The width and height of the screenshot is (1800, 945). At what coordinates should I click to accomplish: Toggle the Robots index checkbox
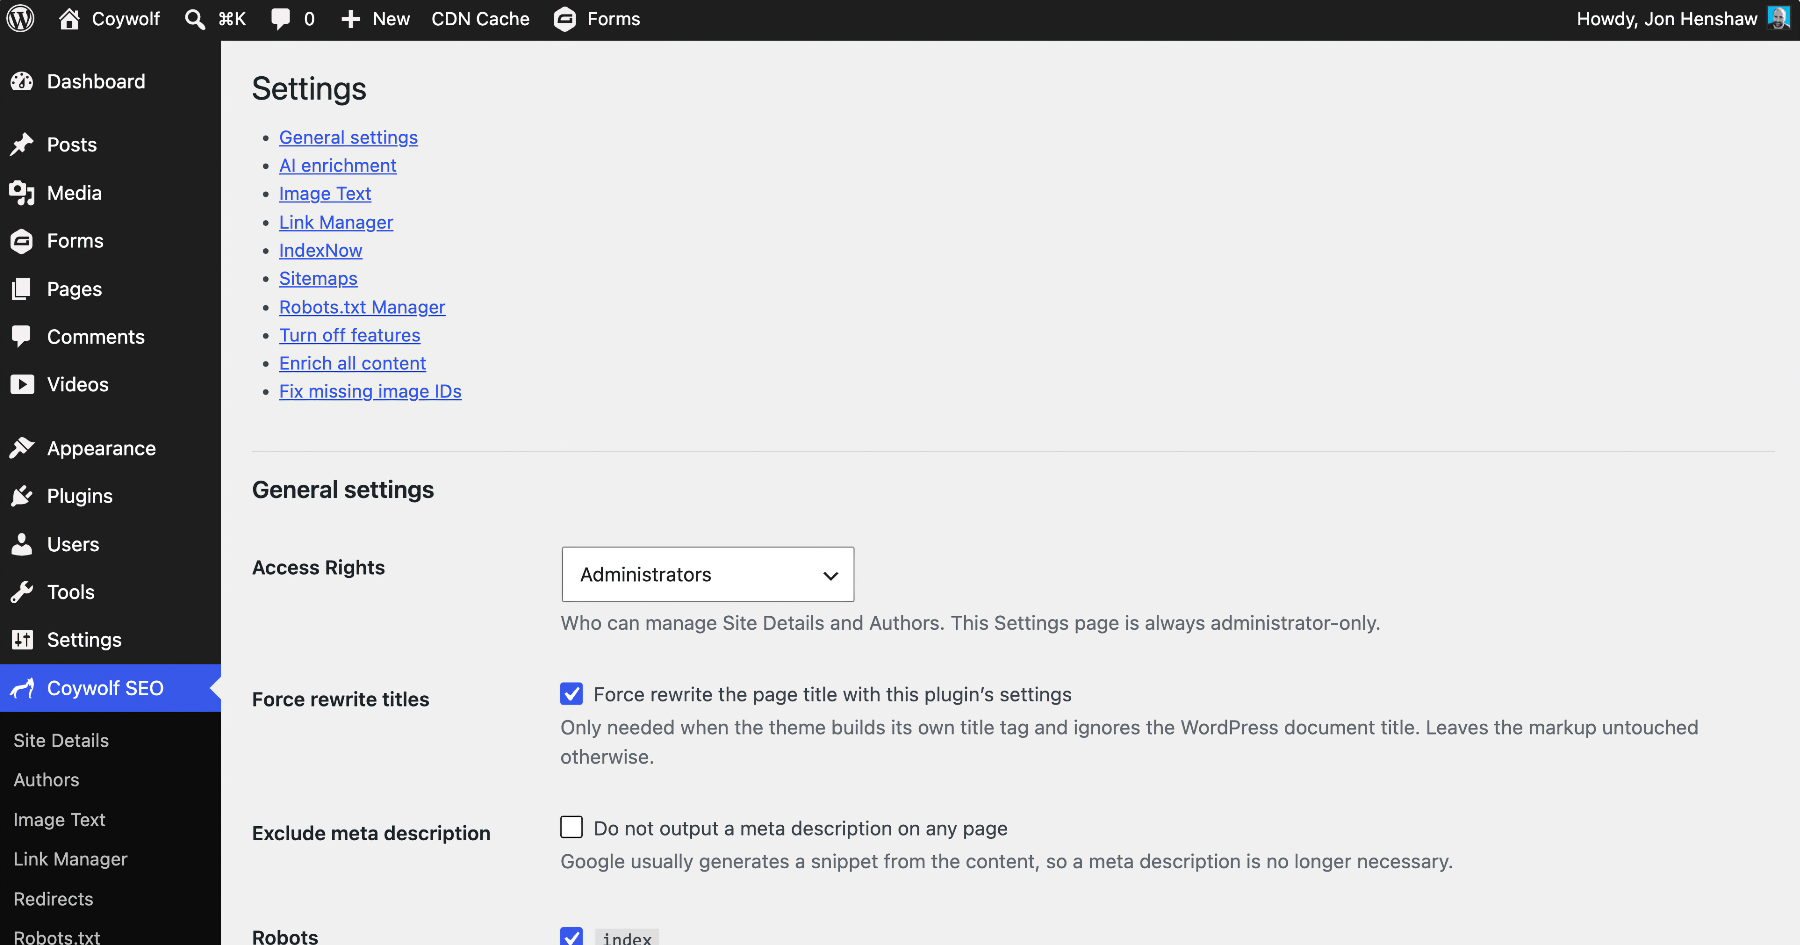(572, 936)
